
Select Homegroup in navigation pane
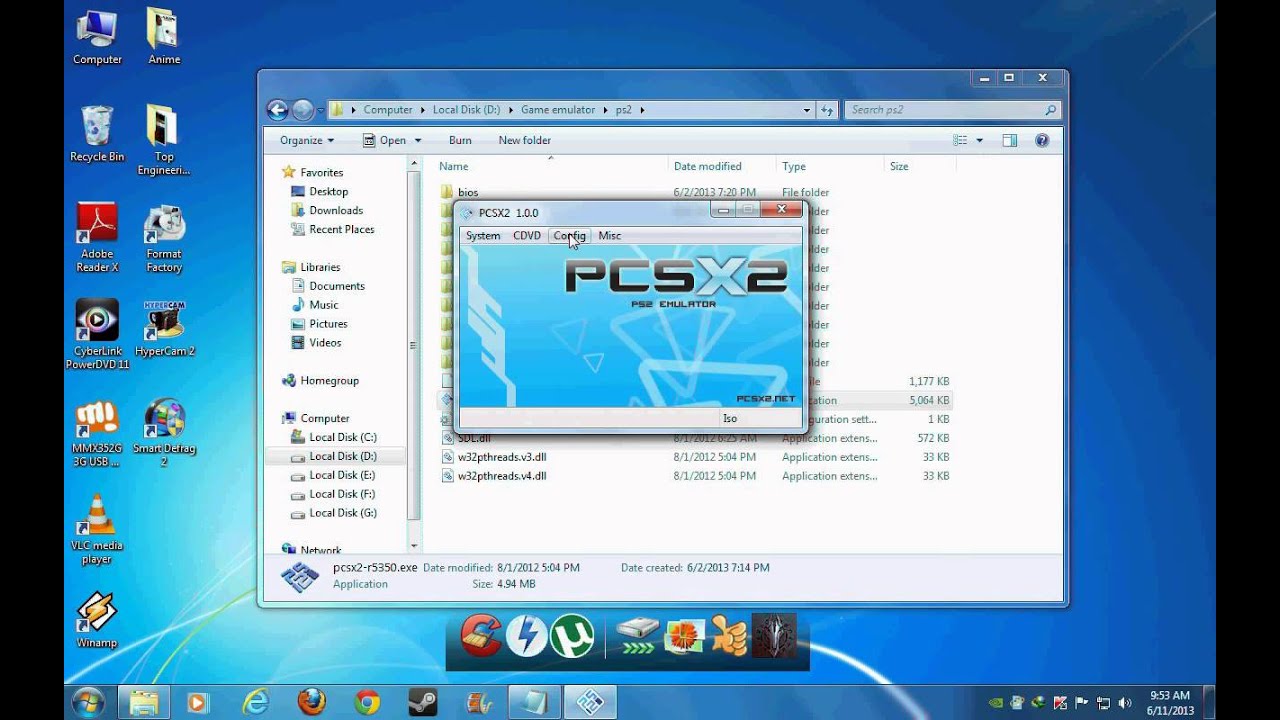[x=329, y=381]
